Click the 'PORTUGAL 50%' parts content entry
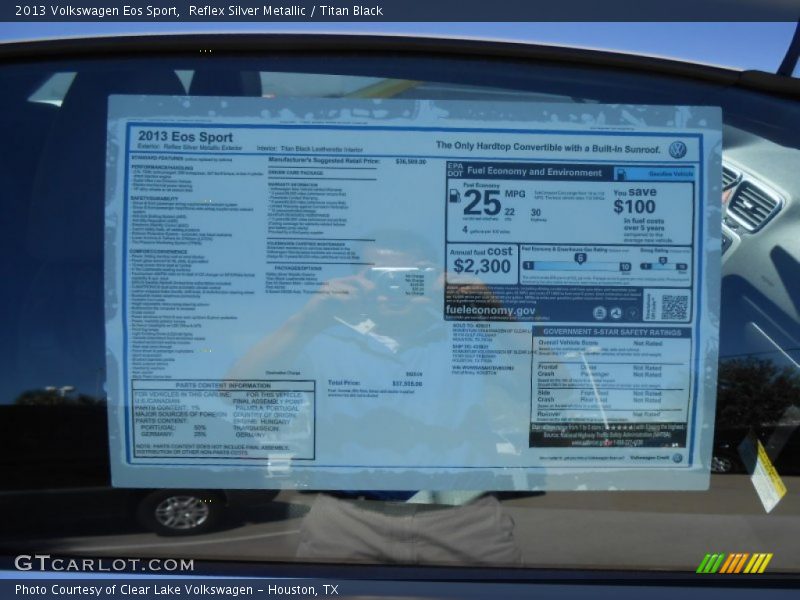Viewport: 800px width, 600px height. click(173, 428)
